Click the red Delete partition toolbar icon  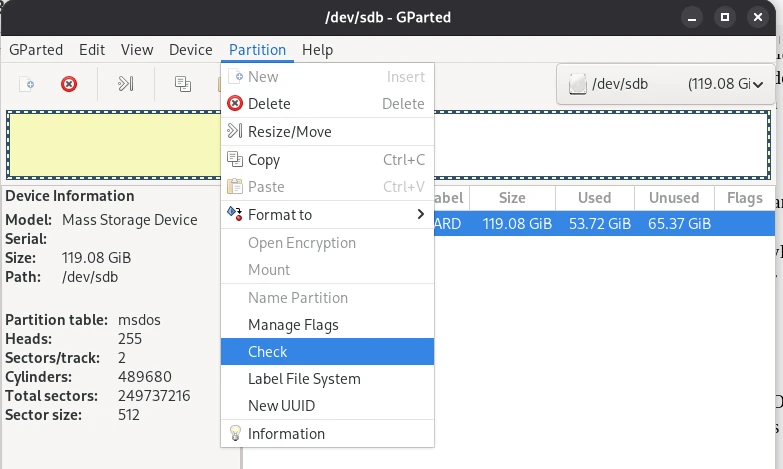[x=69, y=84]
